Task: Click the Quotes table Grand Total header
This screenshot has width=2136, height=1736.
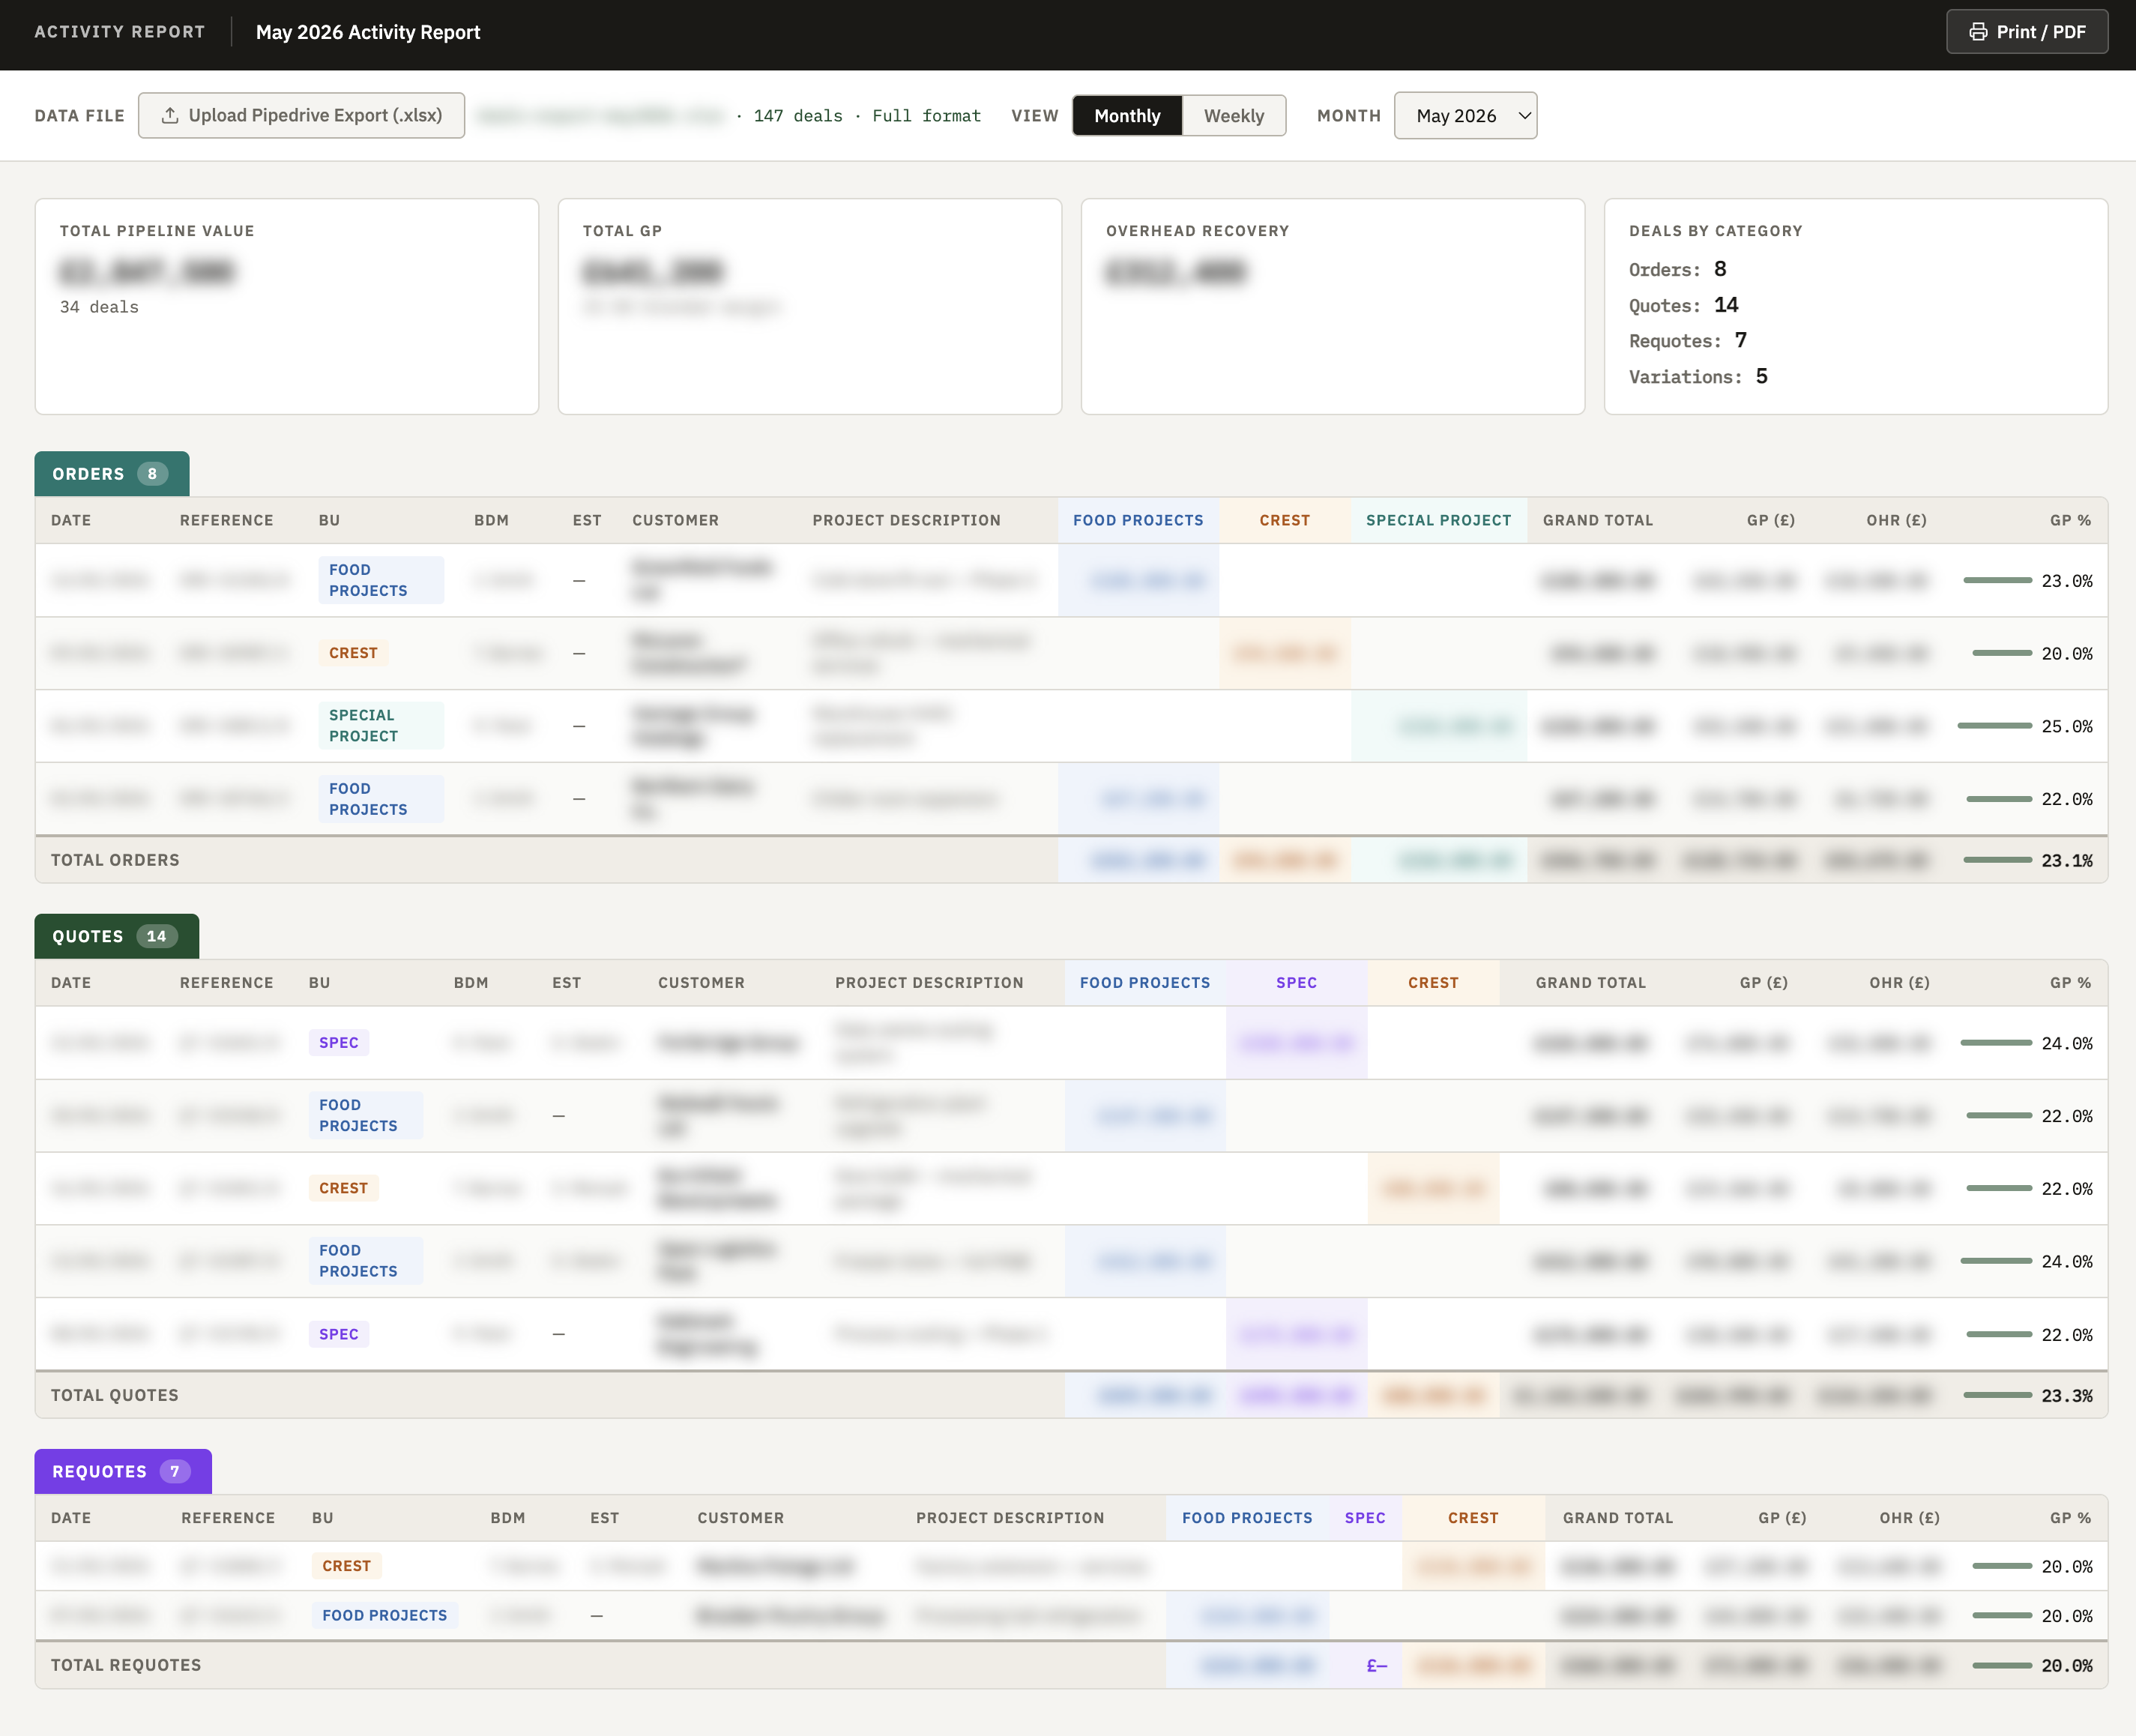Action: [1590, 983]
